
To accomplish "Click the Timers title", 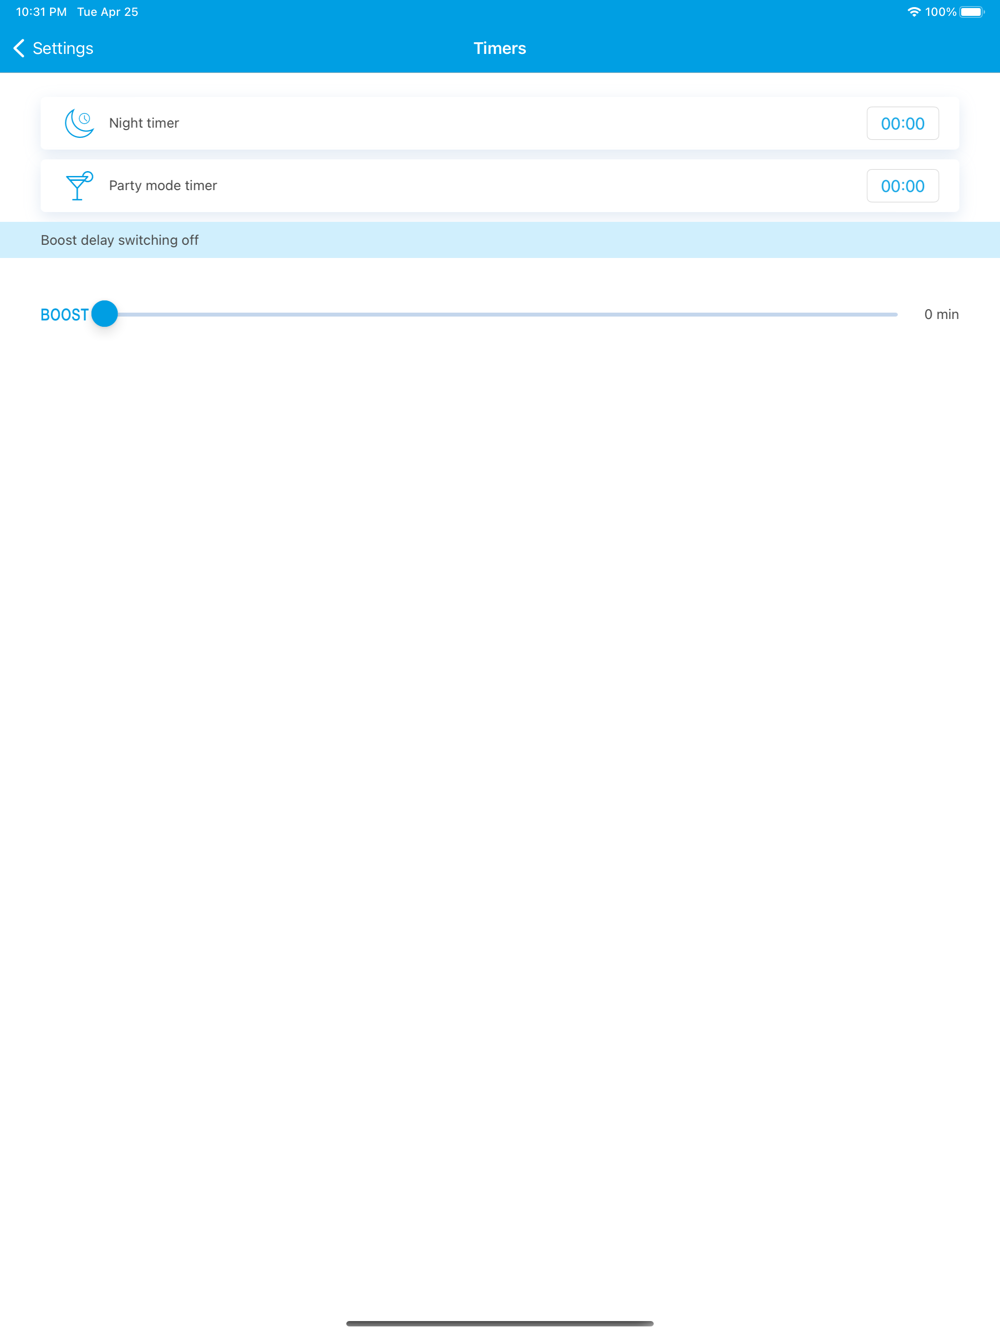I will click(x=500, y=48).
